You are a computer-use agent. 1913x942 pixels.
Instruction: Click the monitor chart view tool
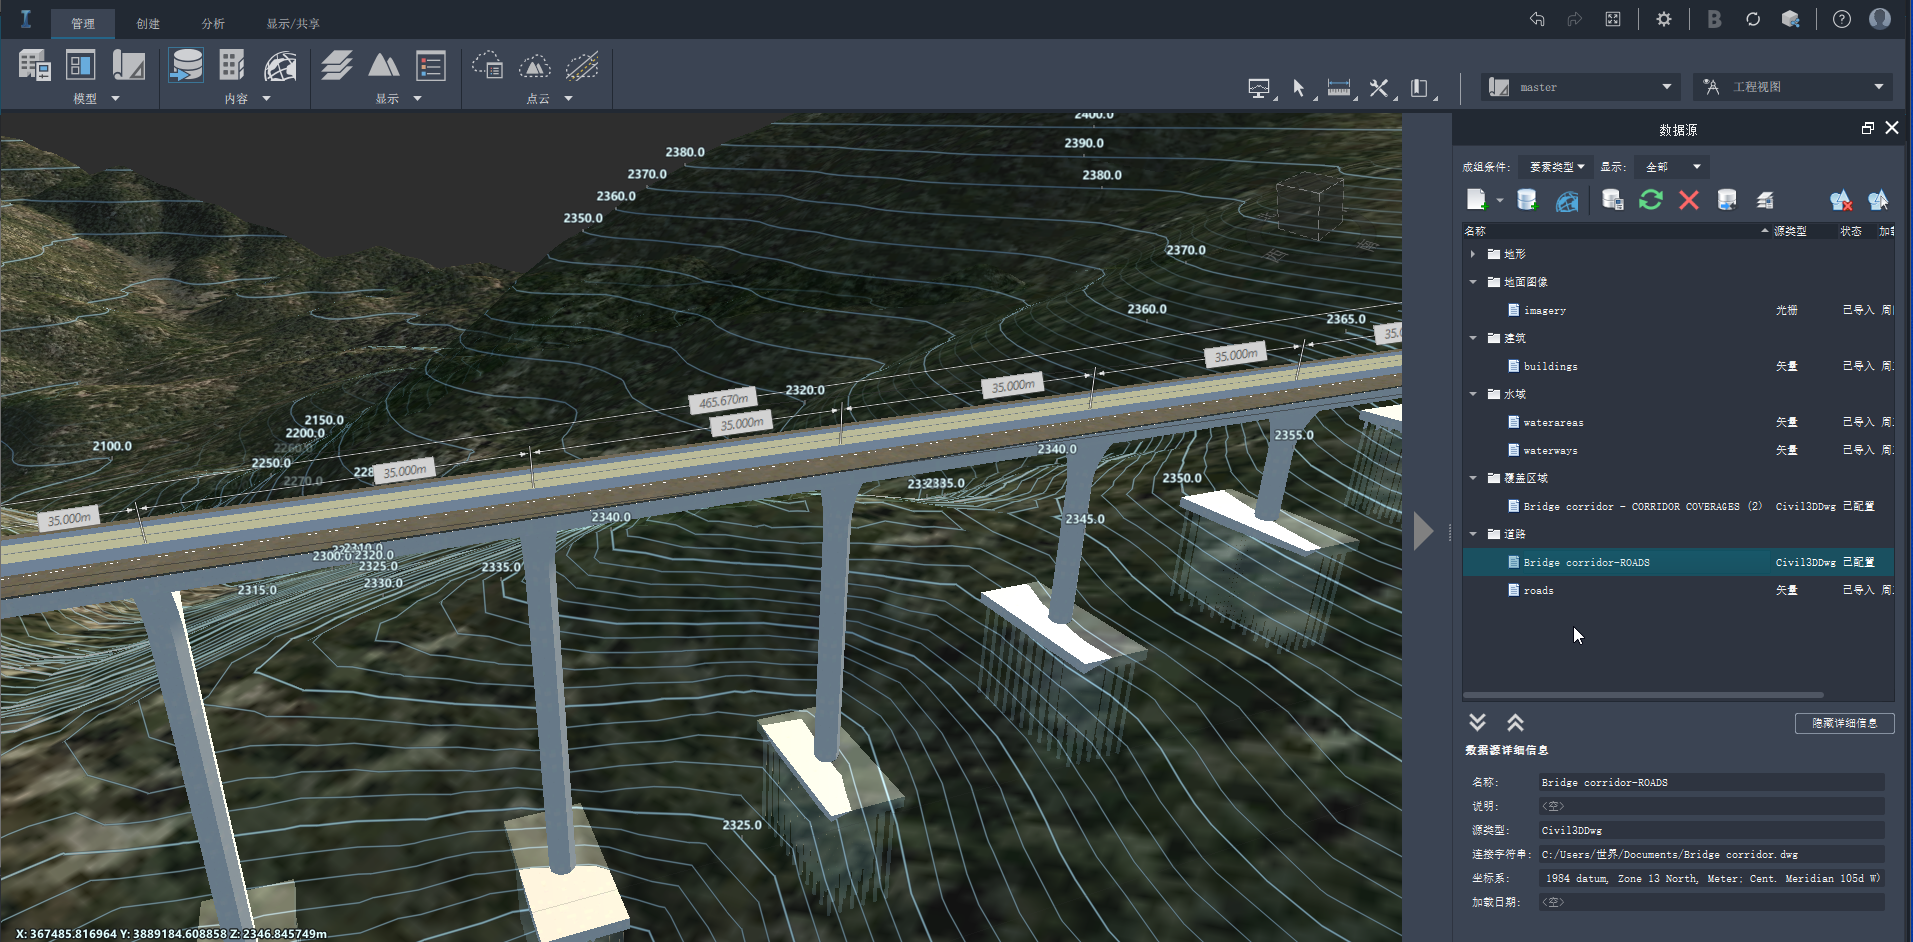point(1260,88)
